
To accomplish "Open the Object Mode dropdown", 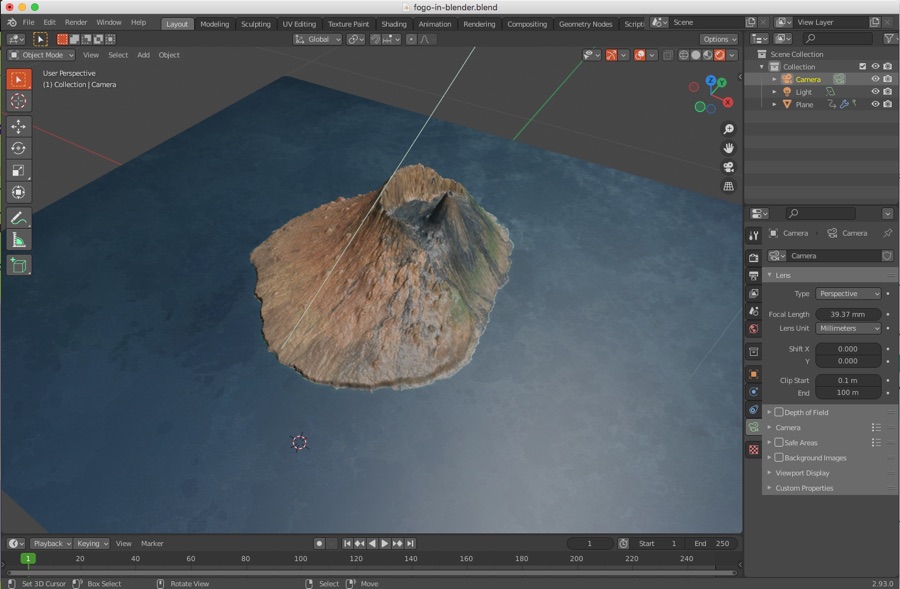I will click(40, 55).
